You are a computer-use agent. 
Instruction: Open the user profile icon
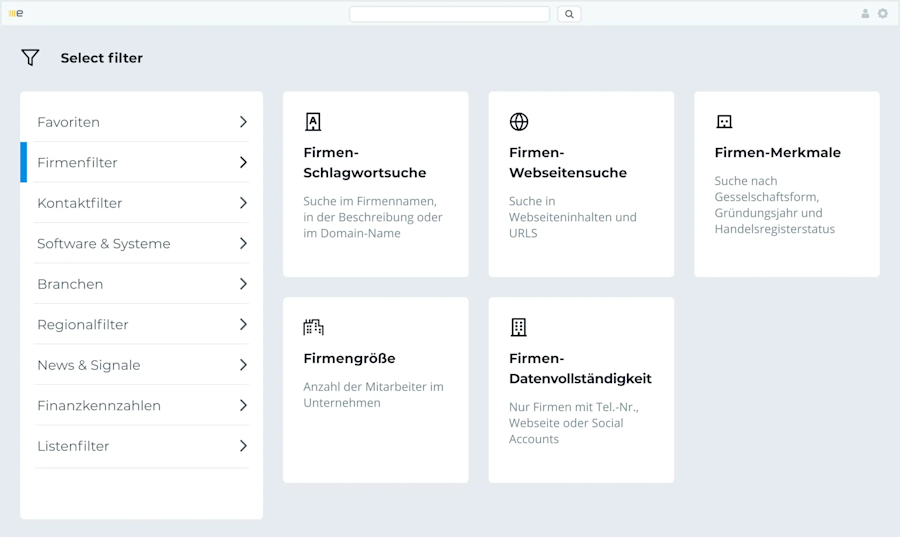tap(865, 13)
